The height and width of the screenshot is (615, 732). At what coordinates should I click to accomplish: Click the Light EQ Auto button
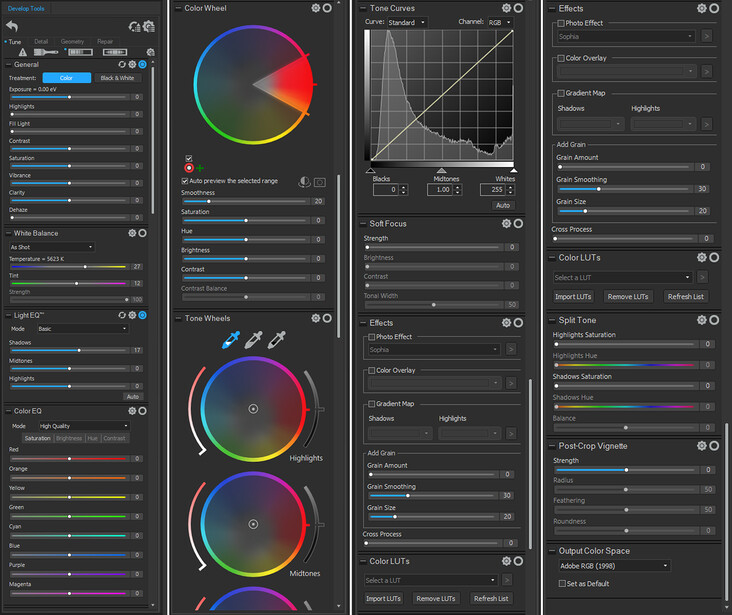point(133,396)
